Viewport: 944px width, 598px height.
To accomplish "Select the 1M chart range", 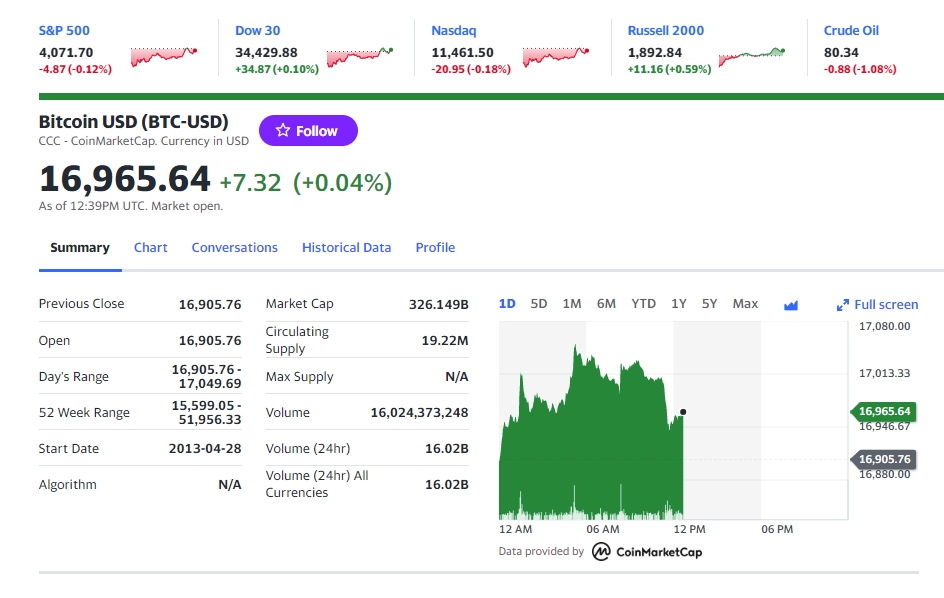I will [572, 304].
